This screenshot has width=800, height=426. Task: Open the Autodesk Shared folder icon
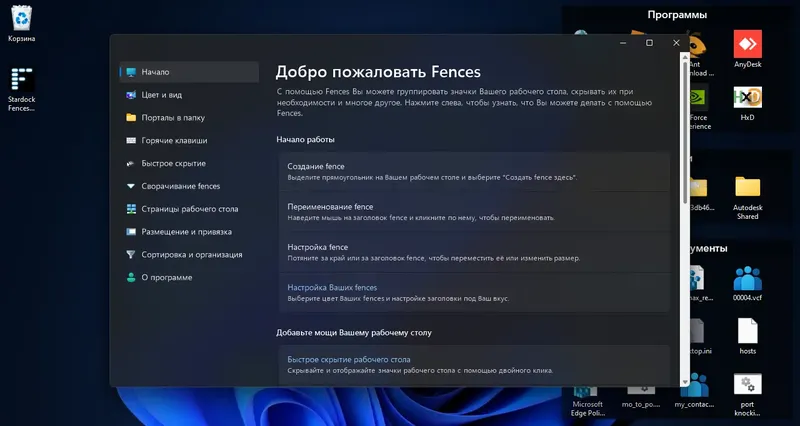747,197
